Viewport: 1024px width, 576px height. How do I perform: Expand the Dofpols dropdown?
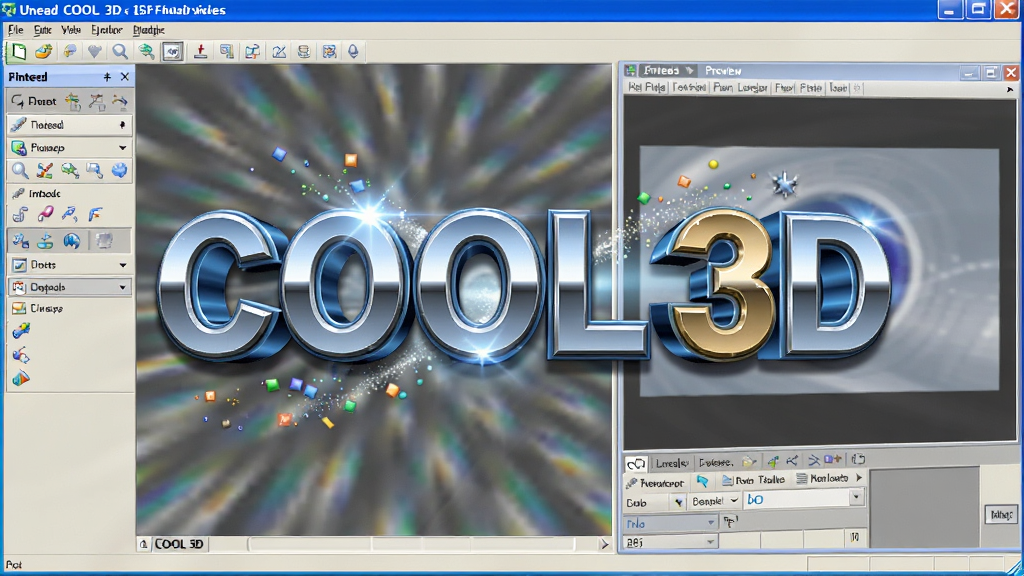pos(122,287)
